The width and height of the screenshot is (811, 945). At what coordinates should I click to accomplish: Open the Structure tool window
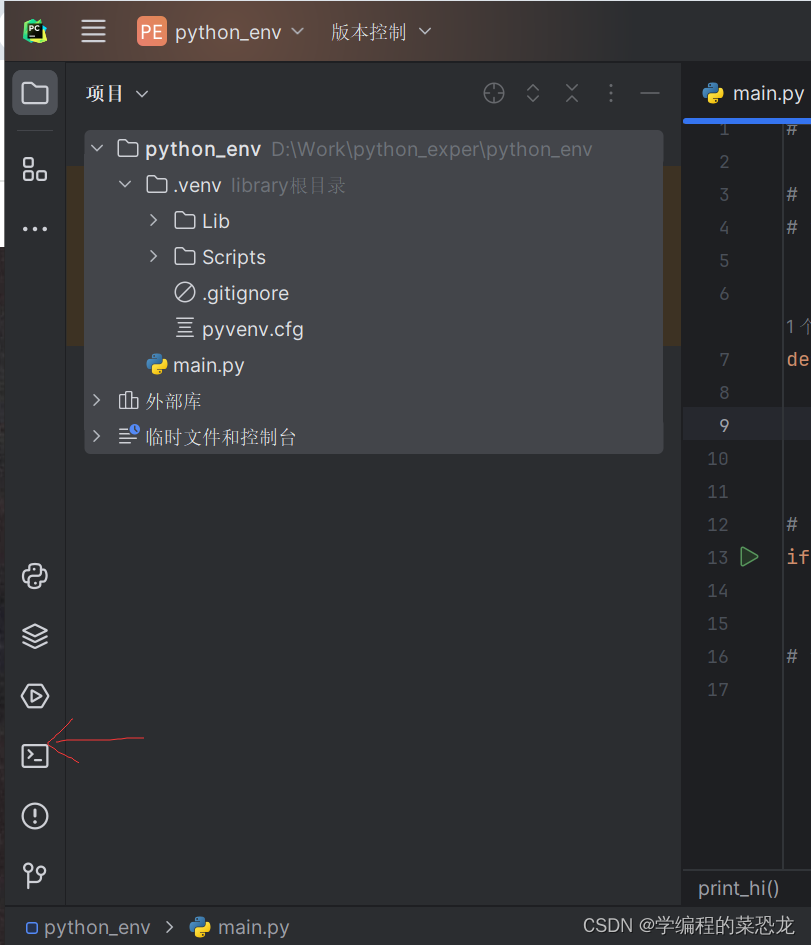click(34, 169)
